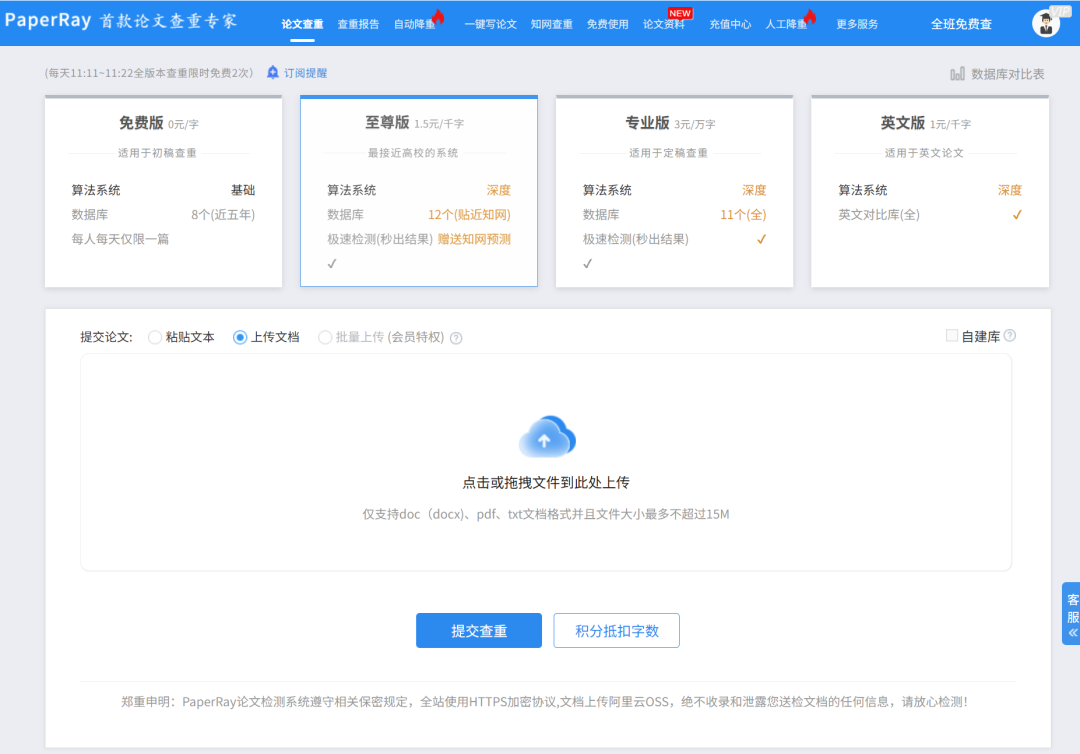Viewport: 1080px width, 754px height.
Task: Open 自动降重 in the navigation bar
Action: point(414,24)
